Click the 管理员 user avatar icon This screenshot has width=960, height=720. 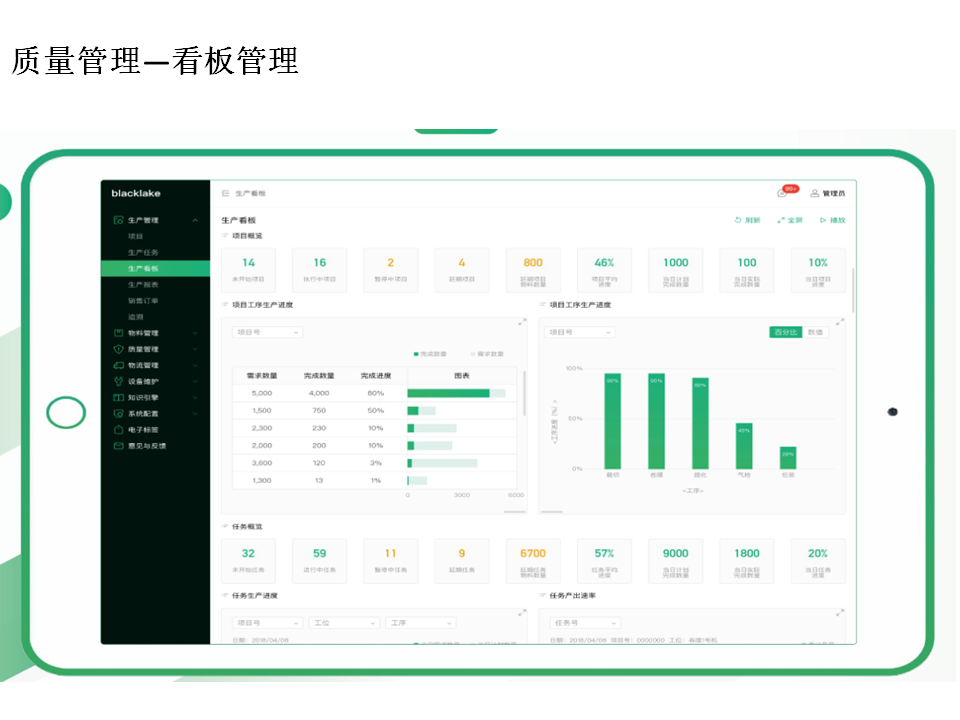point(814,193)
